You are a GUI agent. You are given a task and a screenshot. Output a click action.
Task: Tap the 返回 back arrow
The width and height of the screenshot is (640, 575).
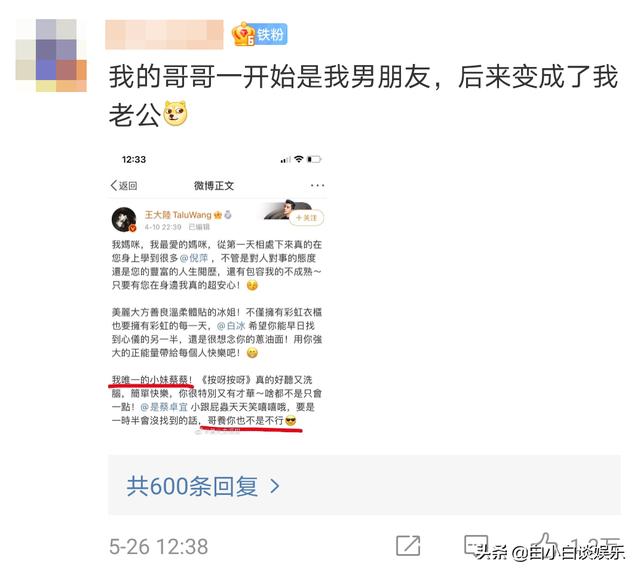[x=124, y=185]
